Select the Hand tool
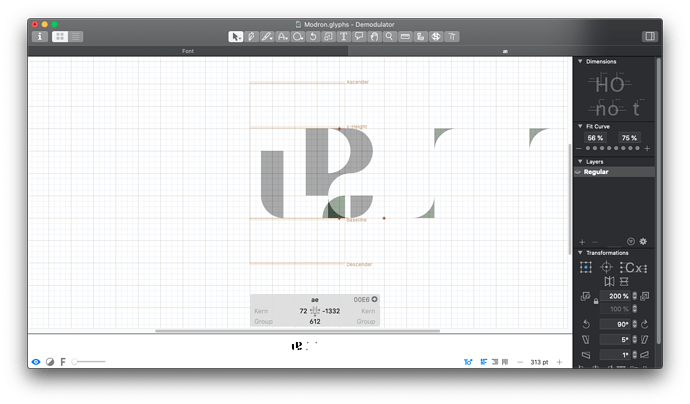The width and height of the screenshot is (690, 404). [374, 37]
